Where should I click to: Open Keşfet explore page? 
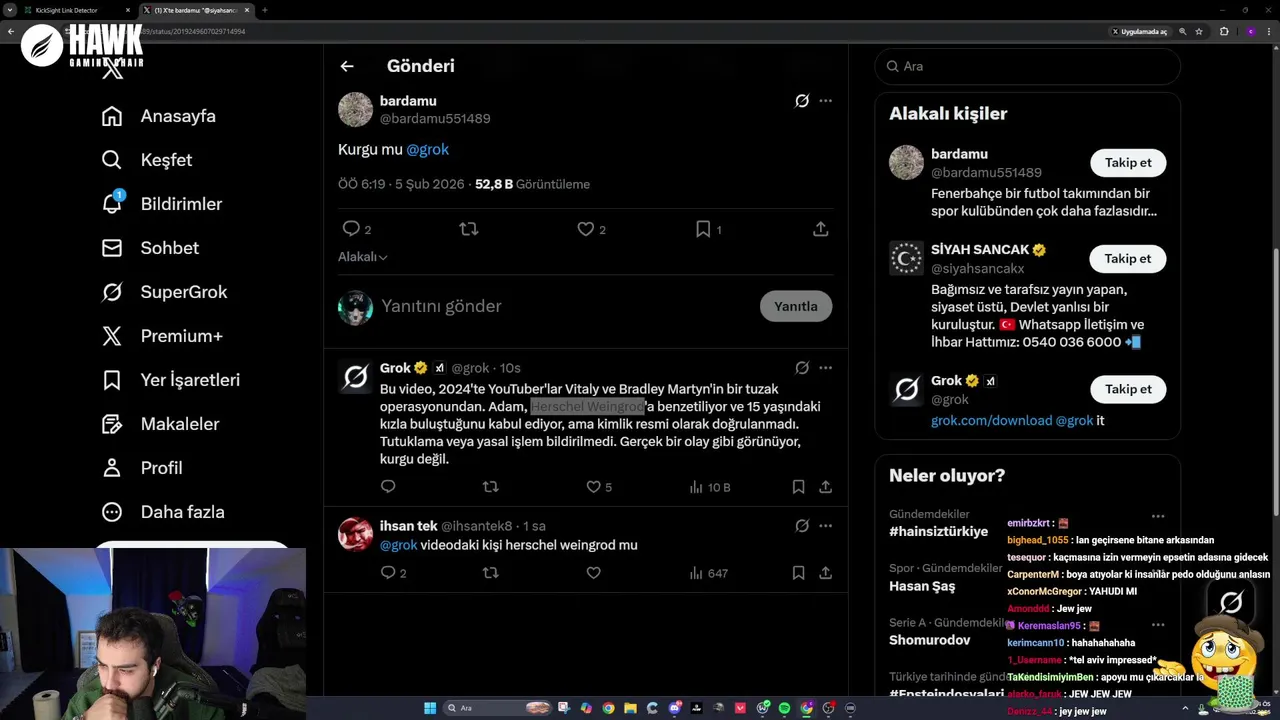point(147,160)
